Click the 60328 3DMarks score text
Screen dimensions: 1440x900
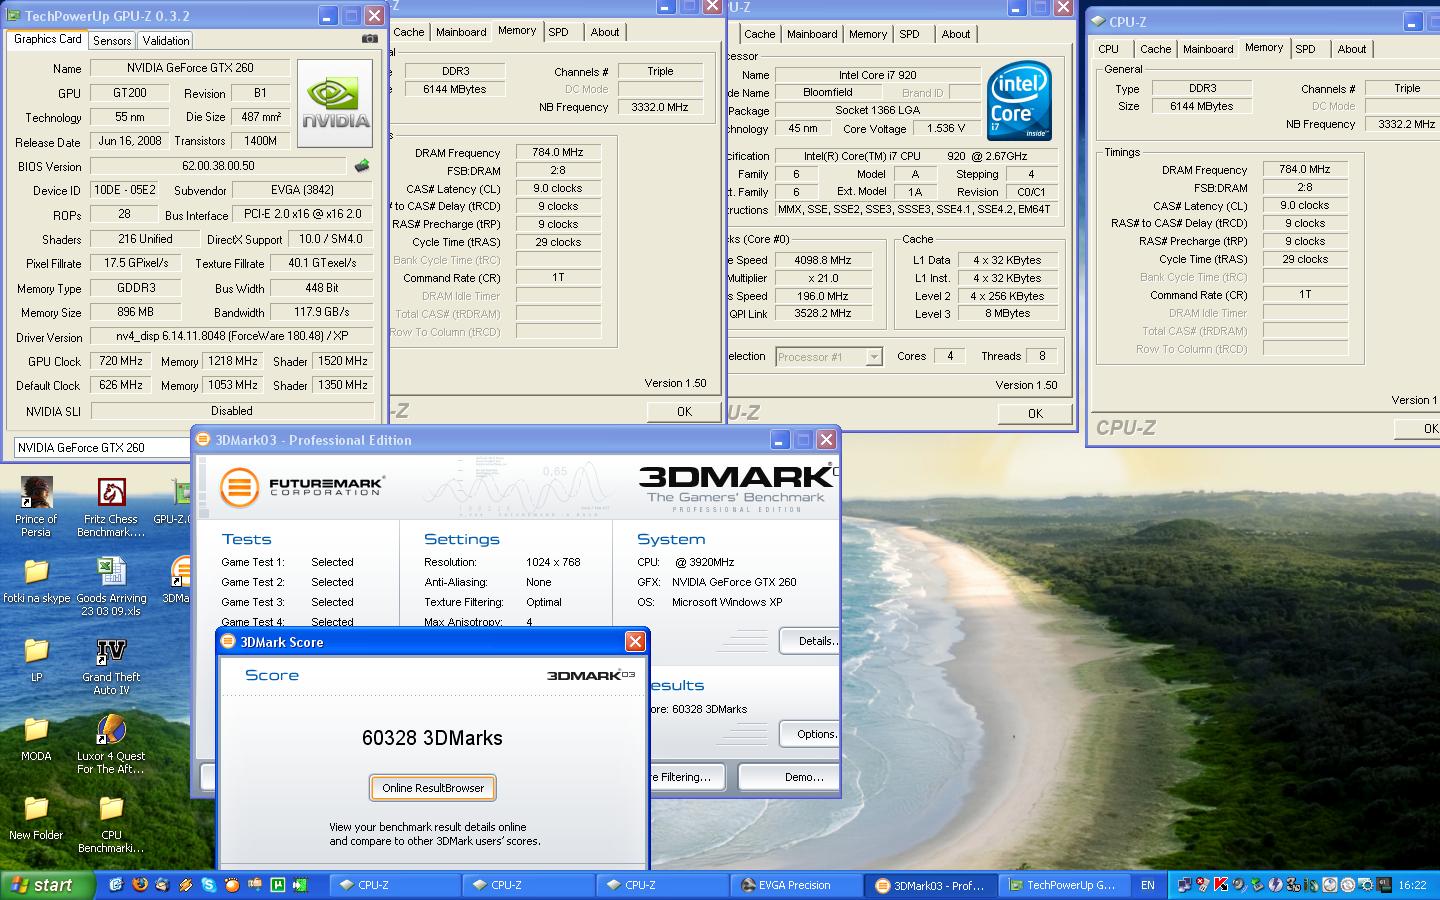tap(432, 738)
